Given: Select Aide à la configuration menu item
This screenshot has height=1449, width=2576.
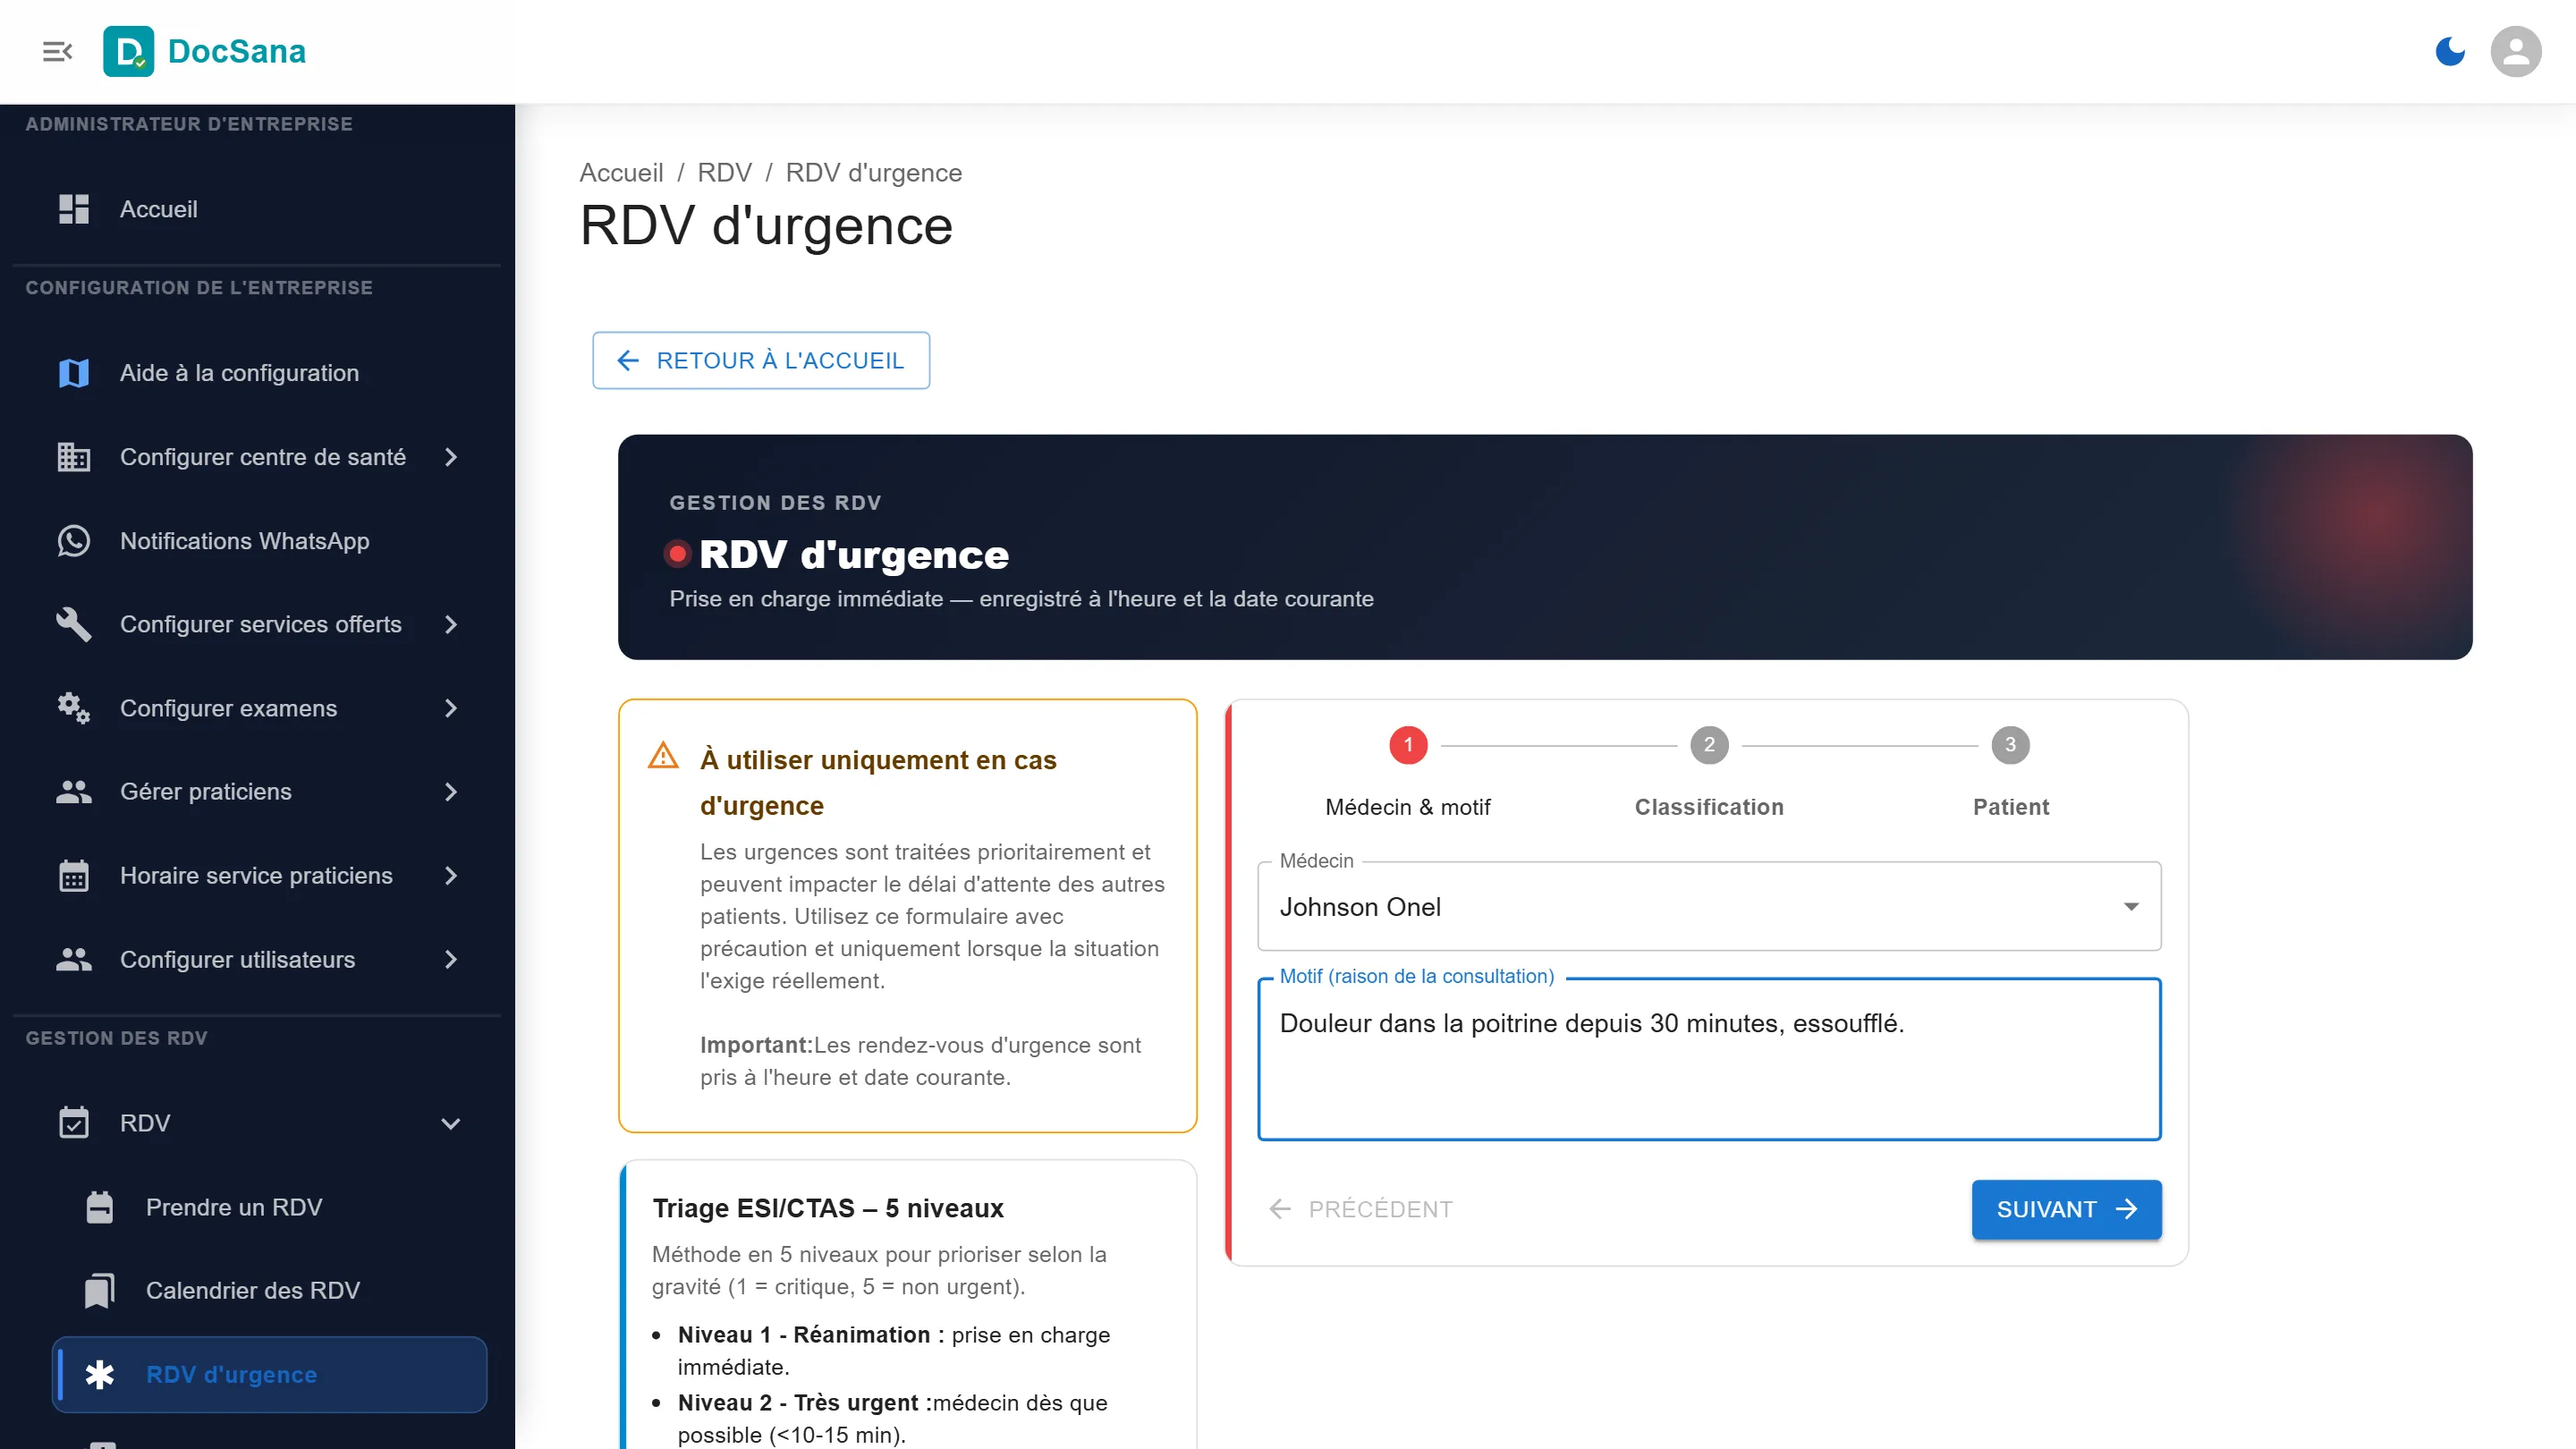Looking at the screenshot, I should pyautogui.click(x=257, y=373).
